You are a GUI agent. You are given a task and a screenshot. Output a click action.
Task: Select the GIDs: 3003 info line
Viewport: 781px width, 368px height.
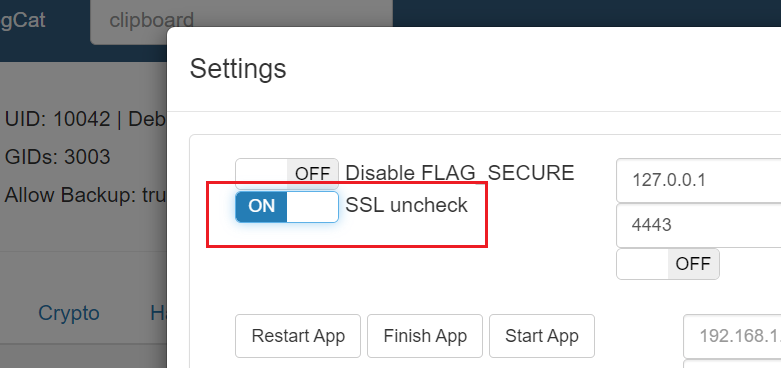point(57,157)
